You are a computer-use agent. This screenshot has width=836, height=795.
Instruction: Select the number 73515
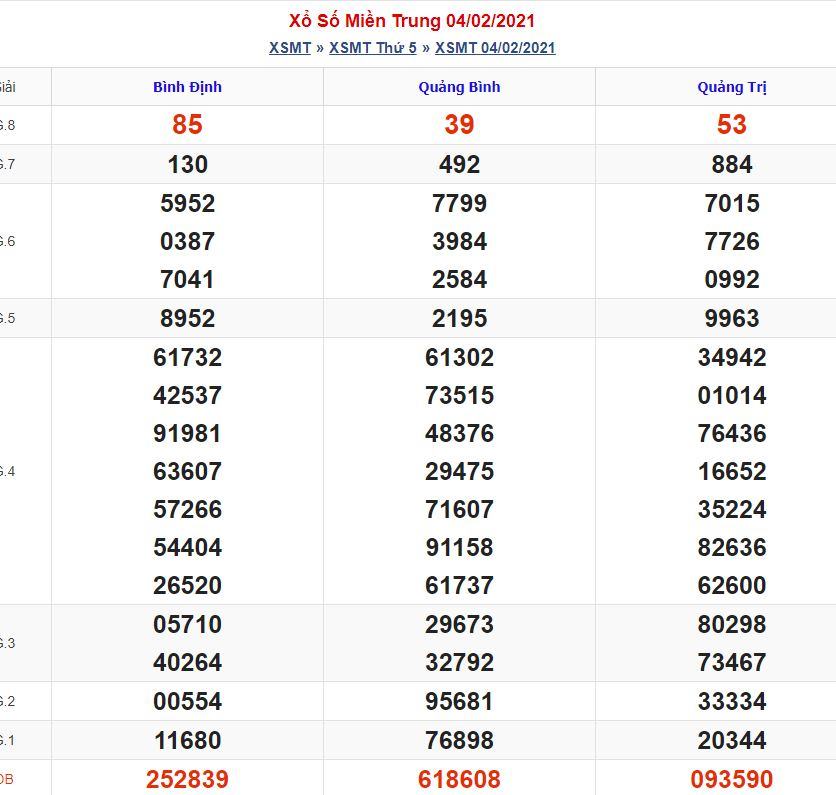[459, 395]
